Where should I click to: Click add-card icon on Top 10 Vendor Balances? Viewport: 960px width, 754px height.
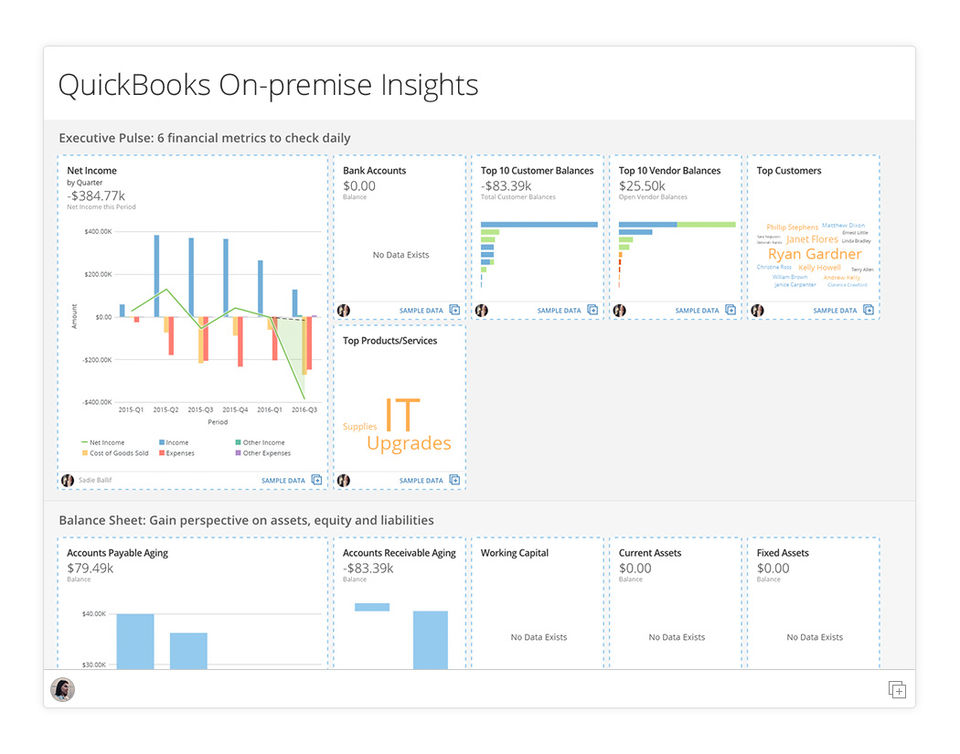pyautogui.click(x=731, y=311)
